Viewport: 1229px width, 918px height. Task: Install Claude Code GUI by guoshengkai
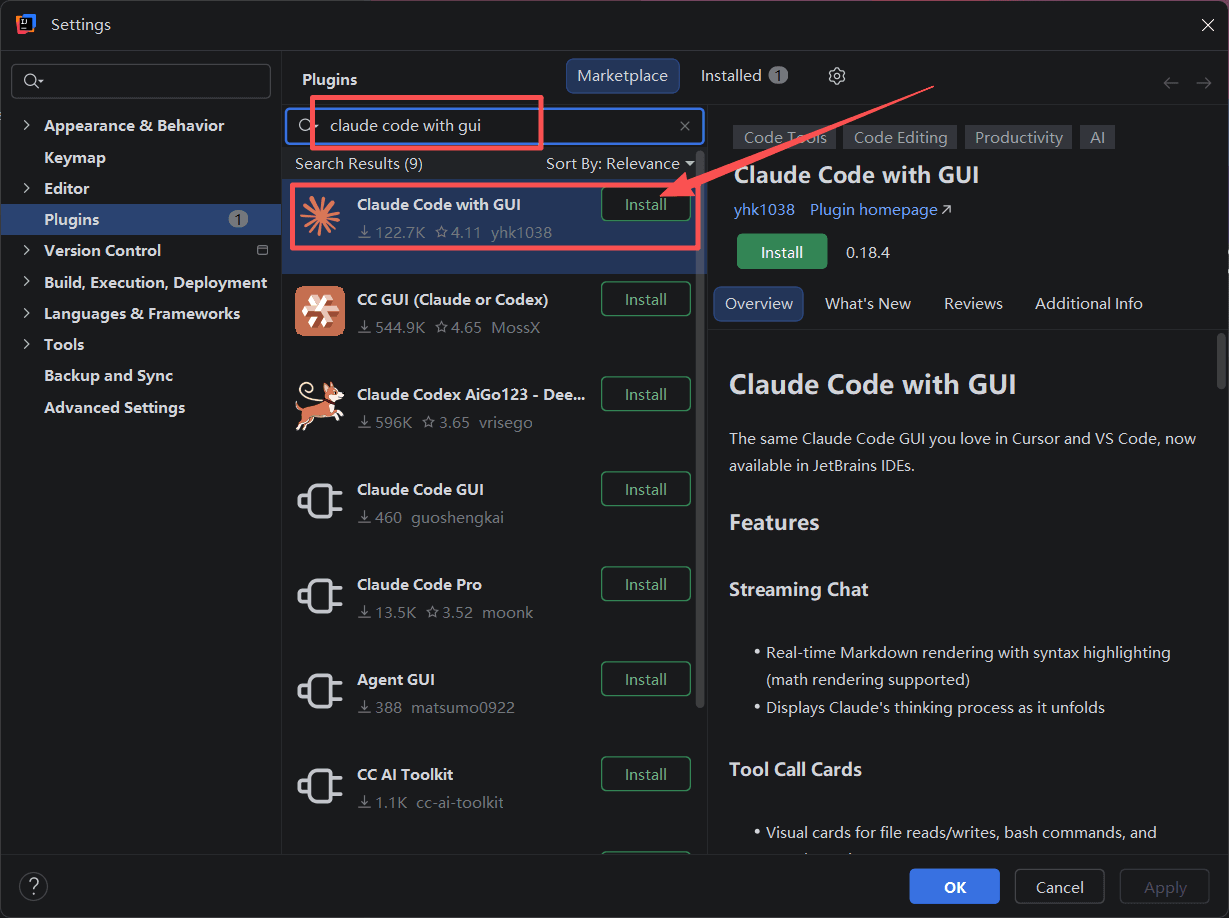646,489
